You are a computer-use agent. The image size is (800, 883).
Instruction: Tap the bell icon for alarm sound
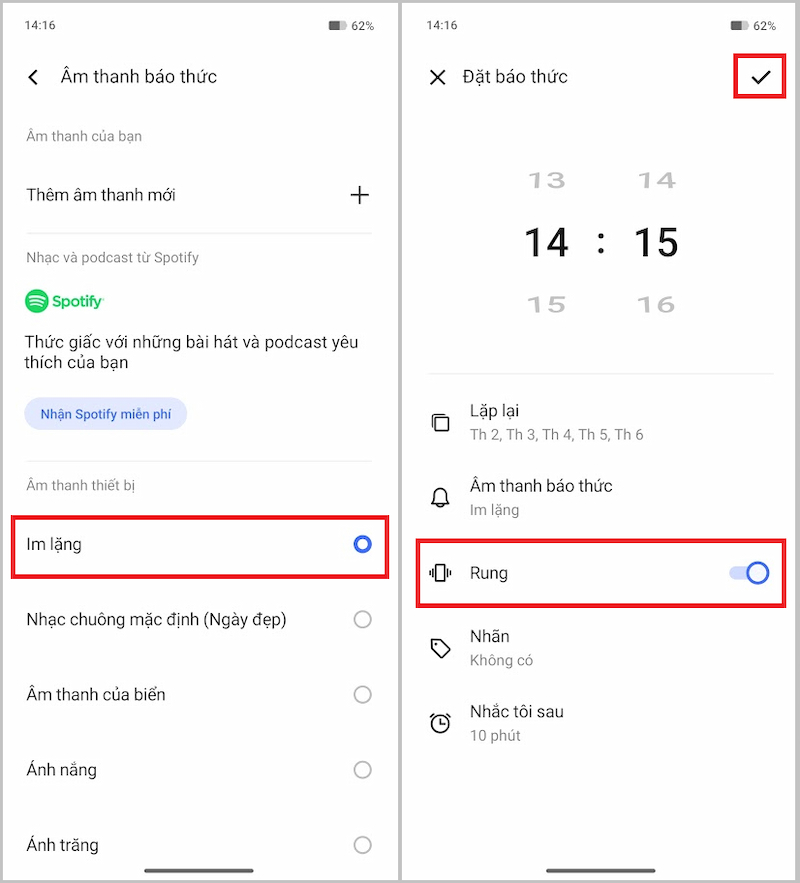click(x=440, y=497)
